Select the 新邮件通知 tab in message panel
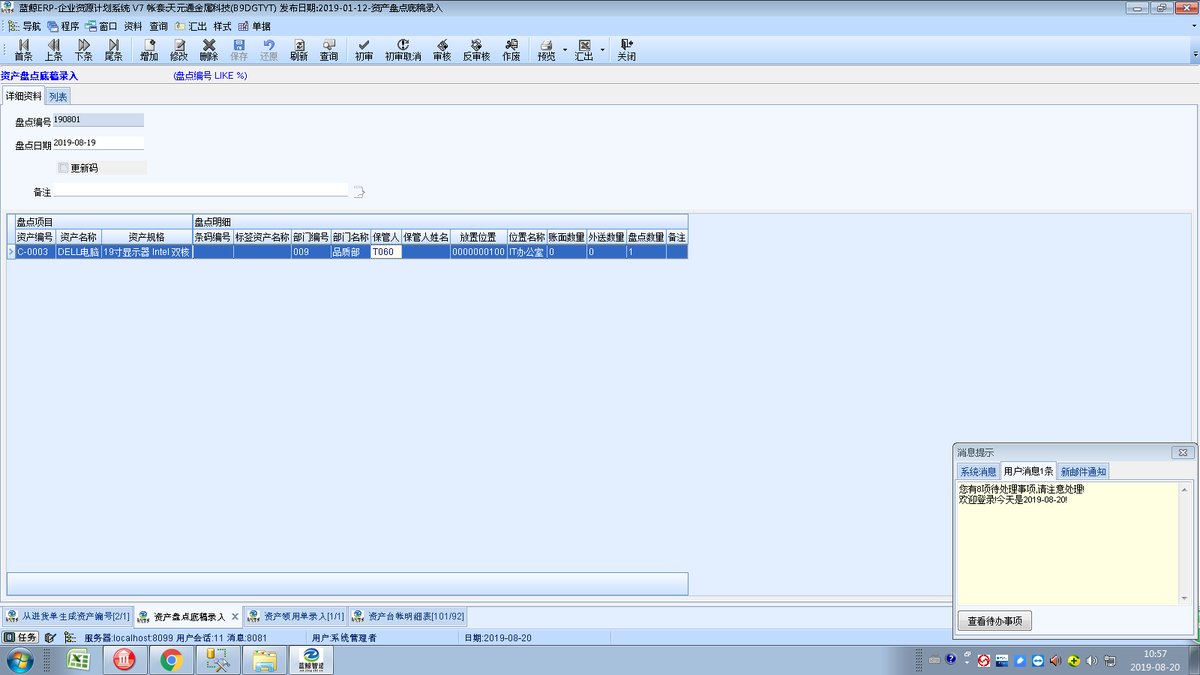The width and height of the screenshot is (1200, 675). tap(1083, 471)
